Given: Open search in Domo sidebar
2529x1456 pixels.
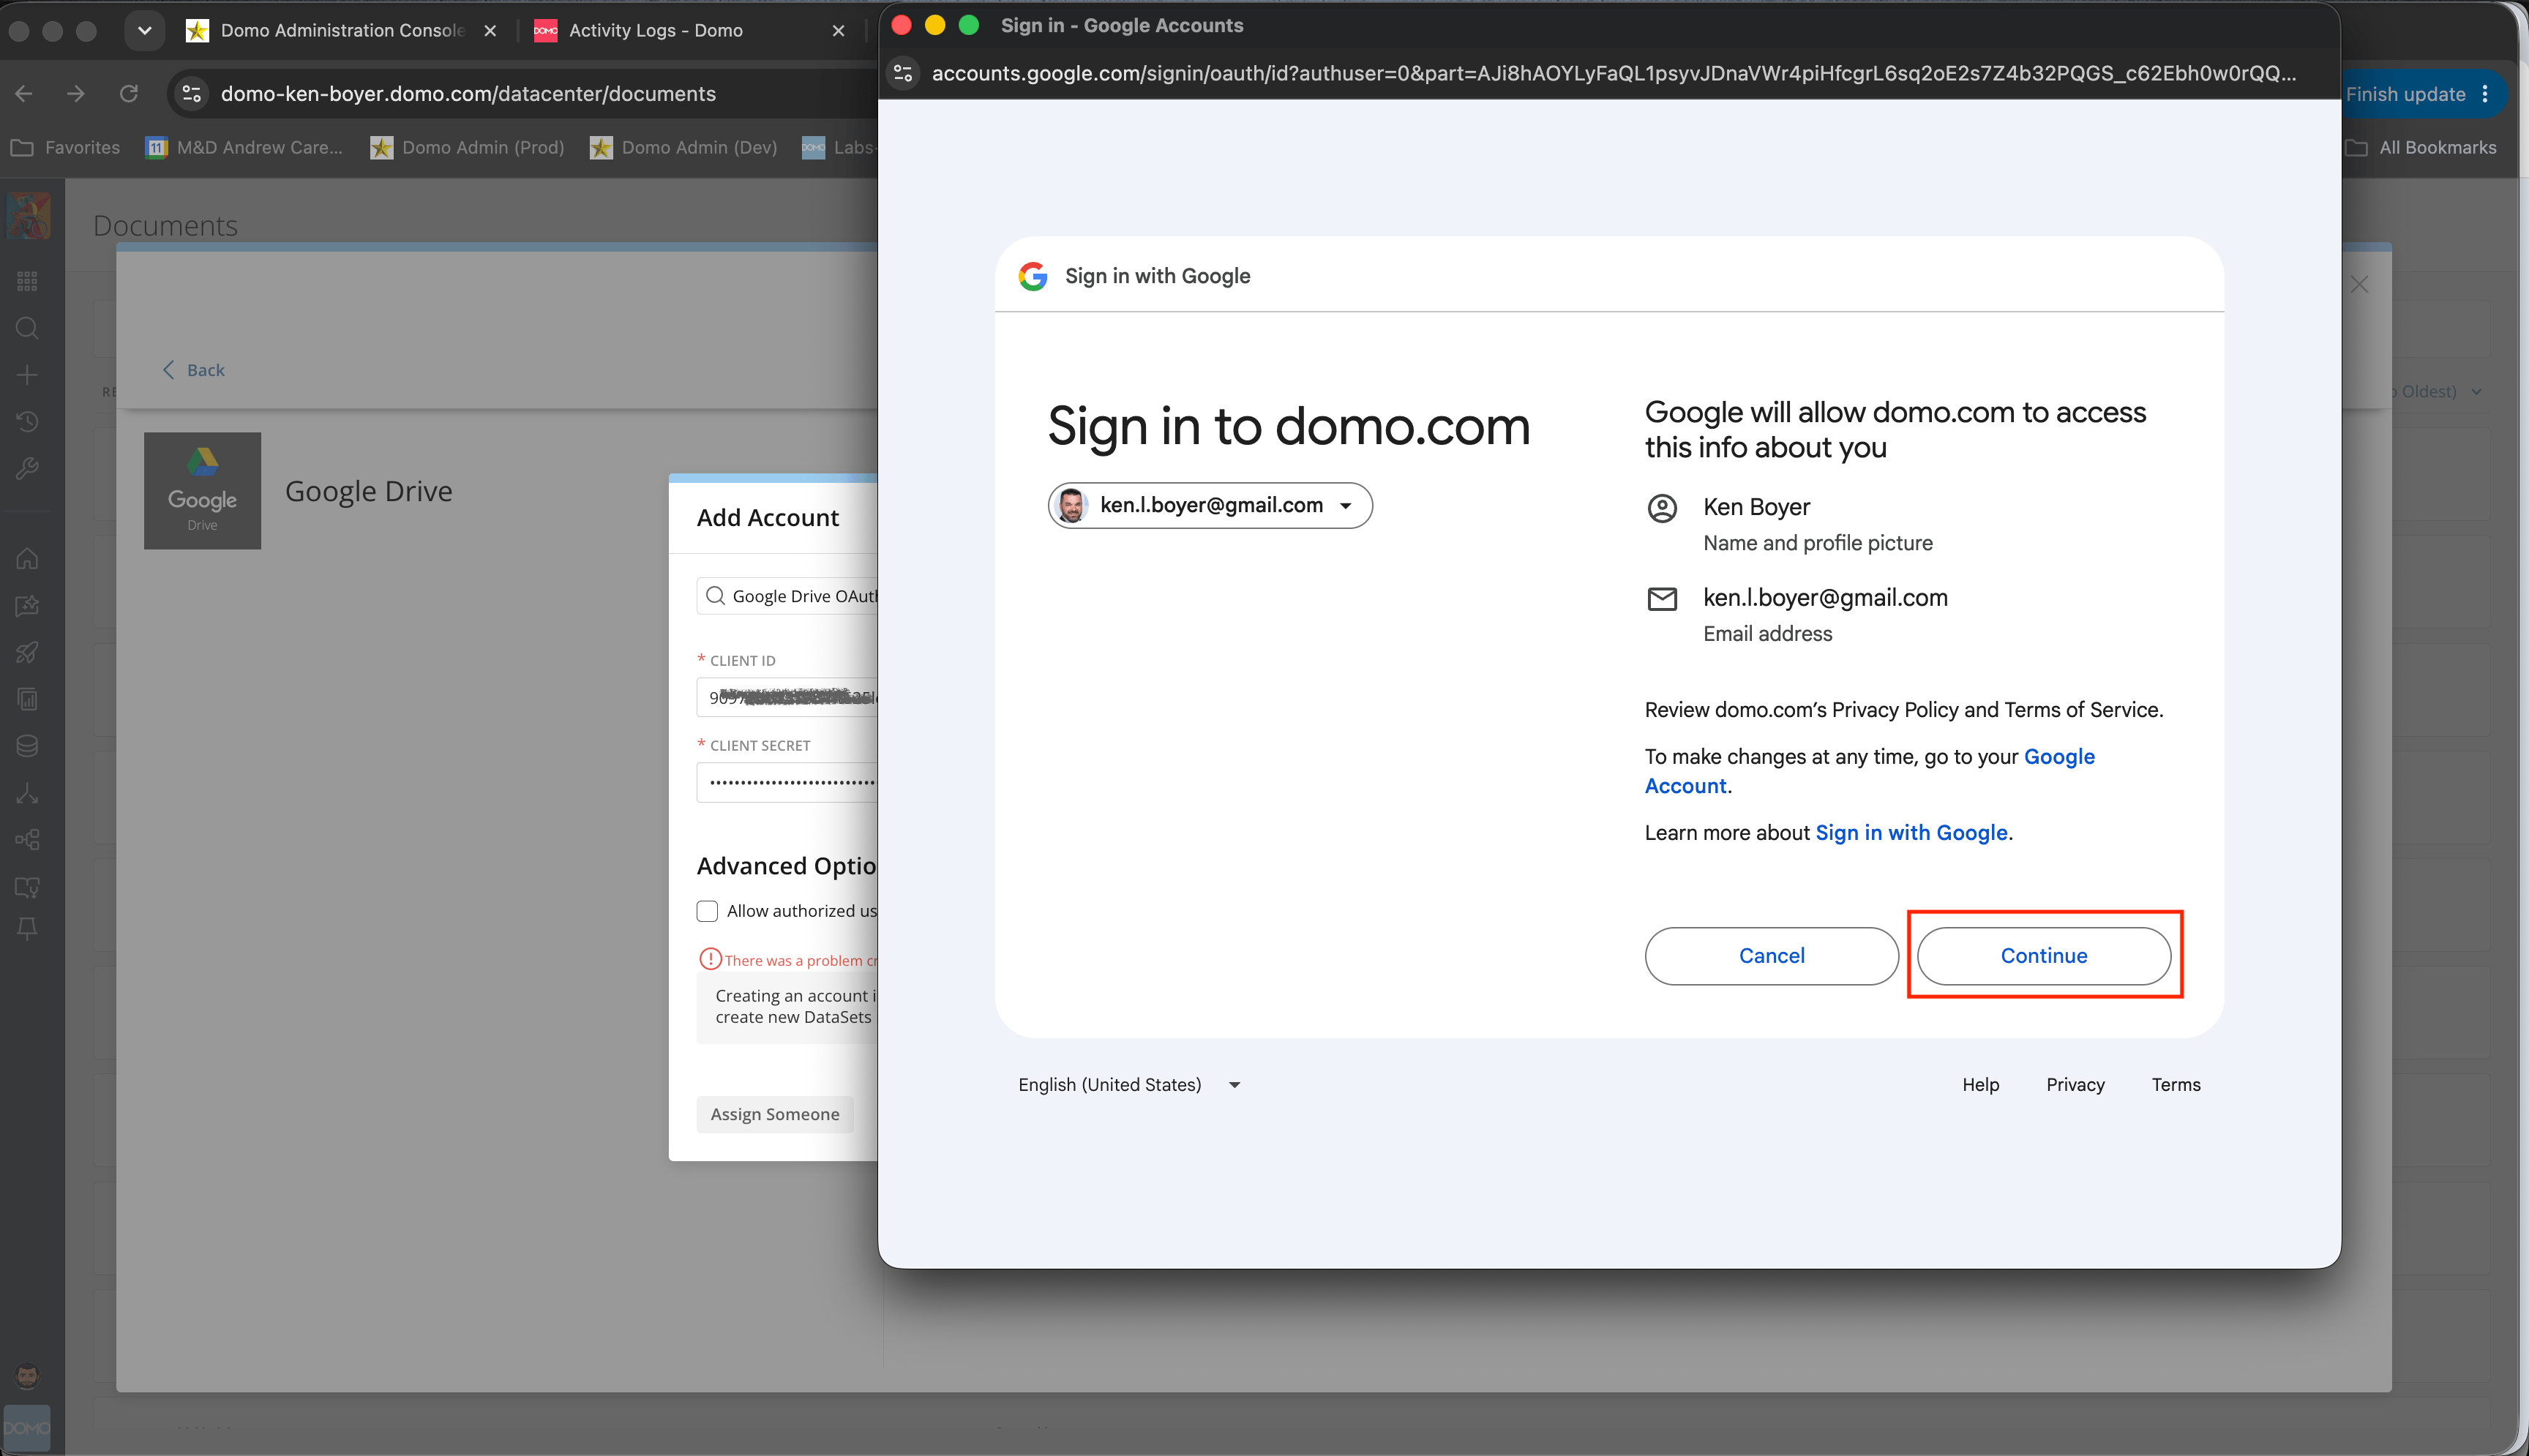Looking at the screenshot, I should coord(27,328).
